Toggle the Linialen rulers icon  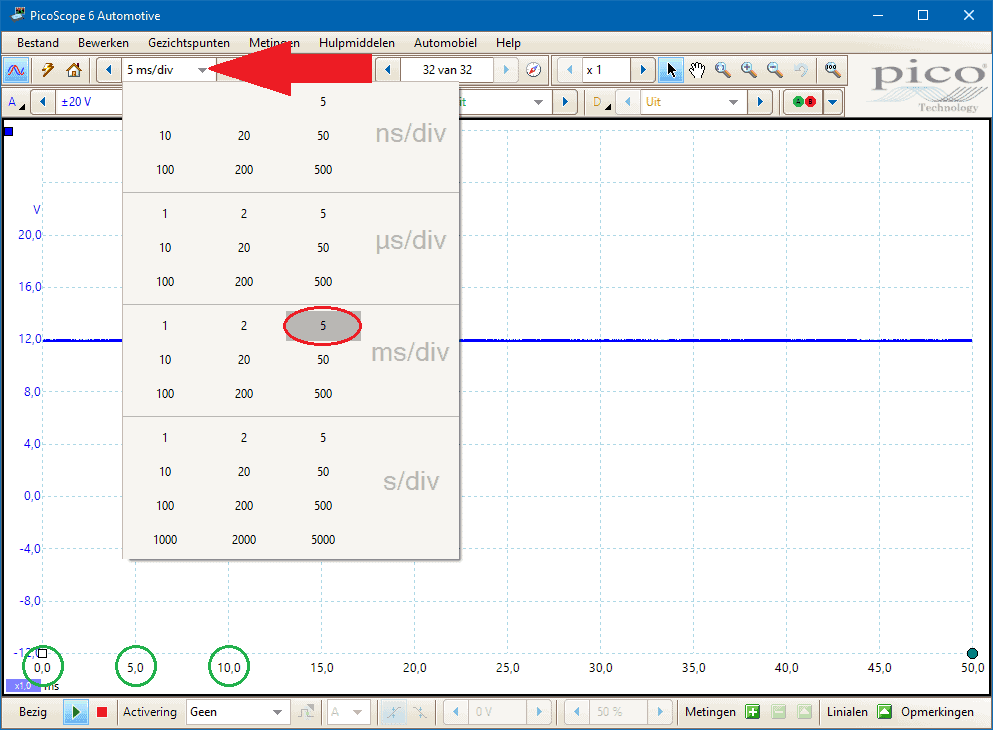click(x=884, y=712)
